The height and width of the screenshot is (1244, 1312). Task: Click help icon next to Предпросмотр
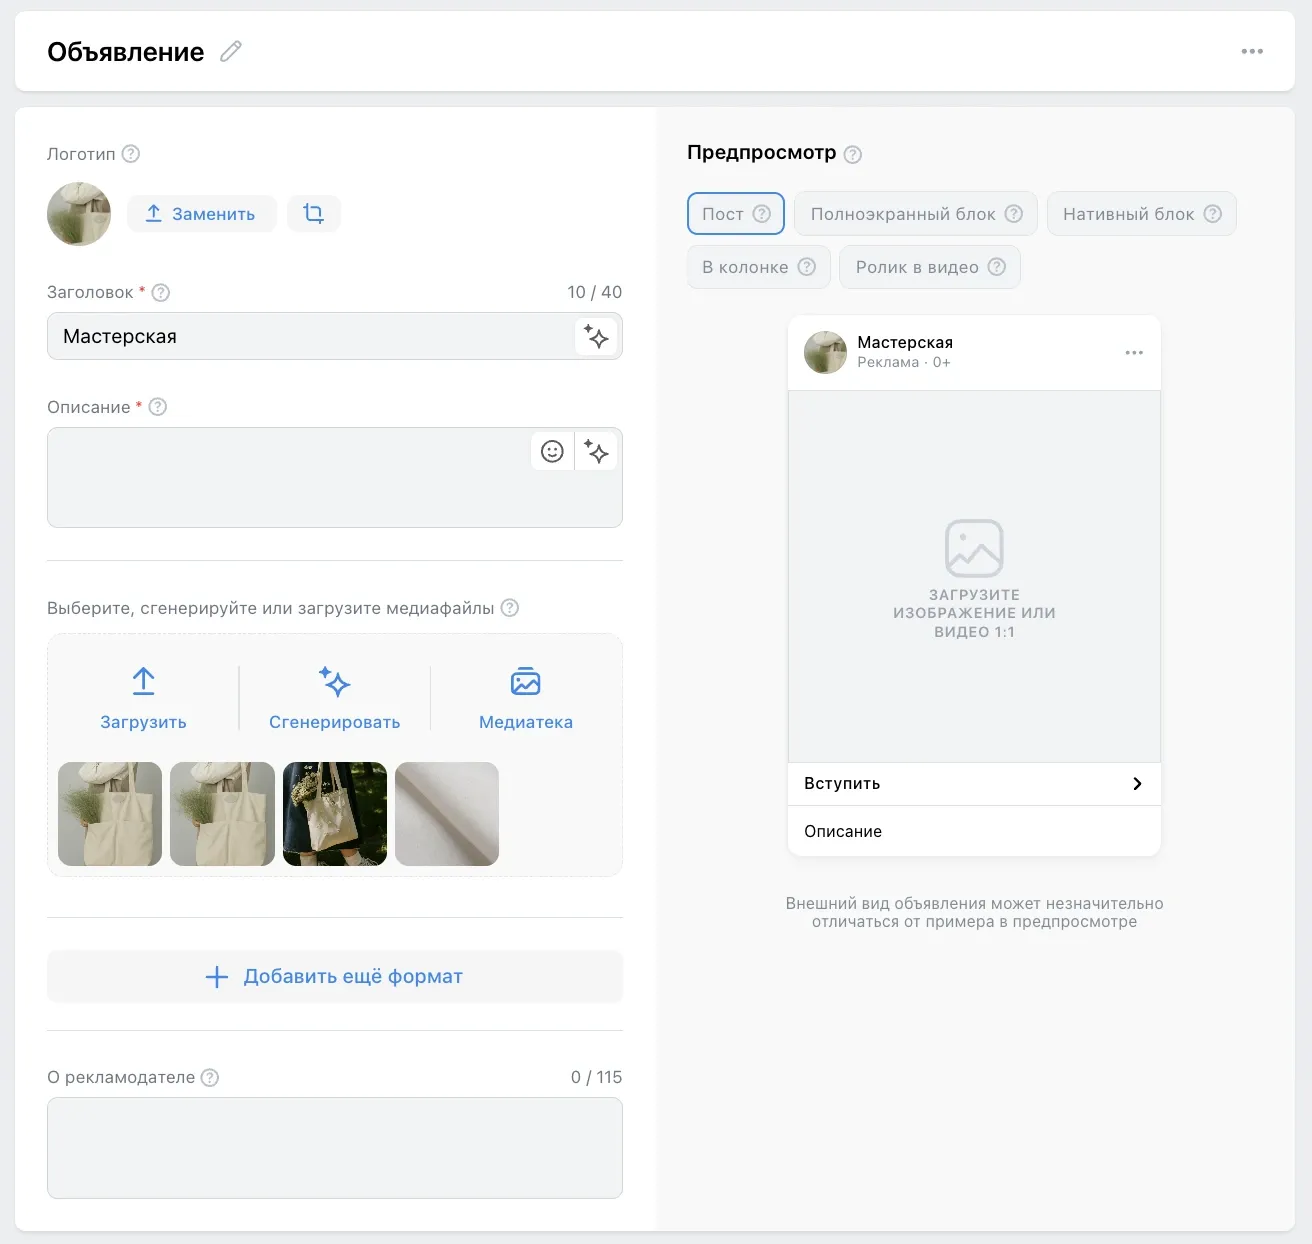click(853, 154)
